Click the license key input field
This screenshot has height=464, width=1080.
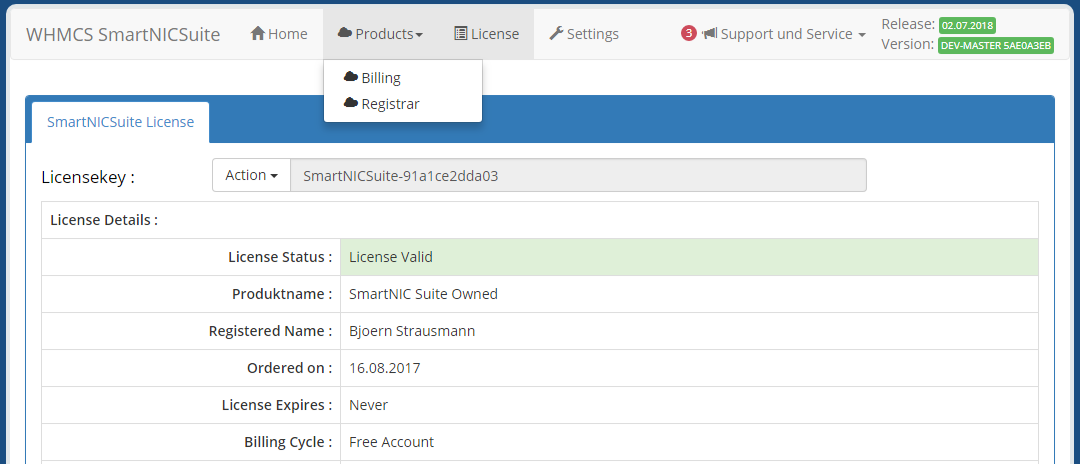tap(579, 175)
